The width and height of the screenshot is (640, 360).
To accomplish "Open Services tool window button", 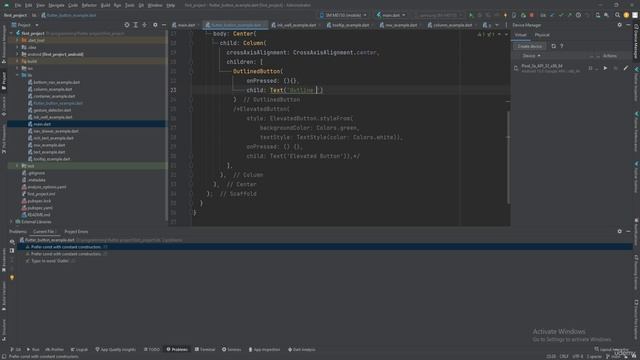I will click(231, 349).
